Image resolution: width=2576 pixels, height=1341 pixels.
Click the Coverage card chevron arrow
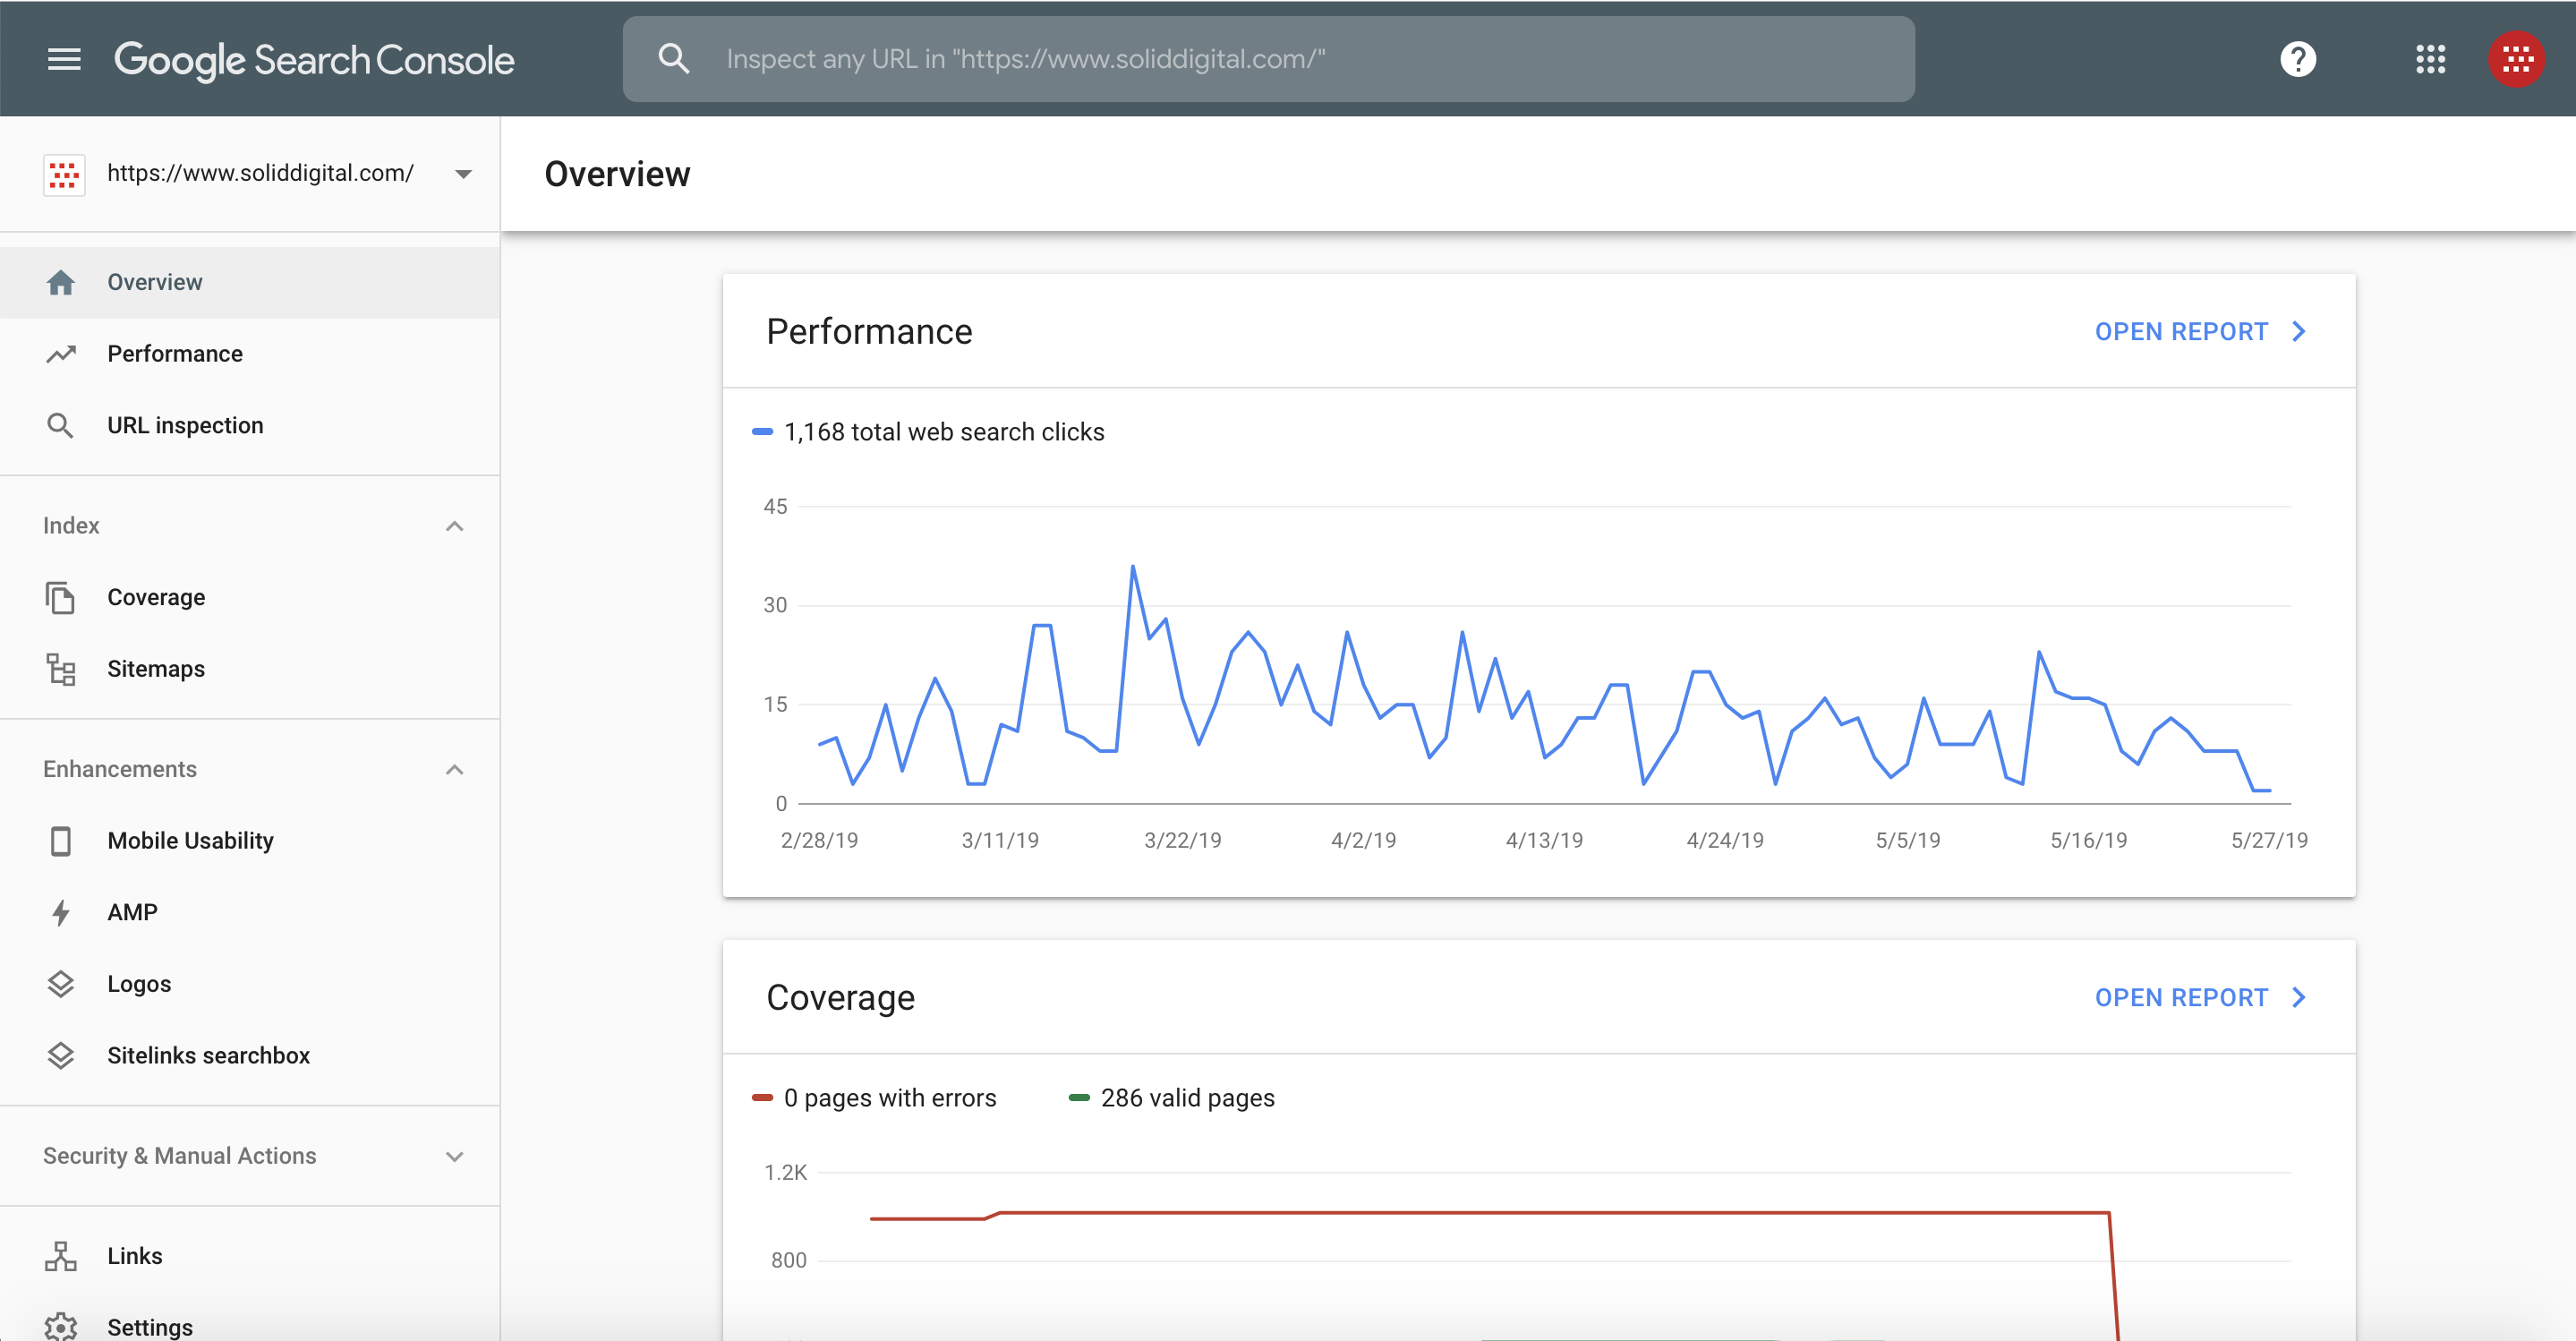pyautogui.click(x=2299, y=997)
